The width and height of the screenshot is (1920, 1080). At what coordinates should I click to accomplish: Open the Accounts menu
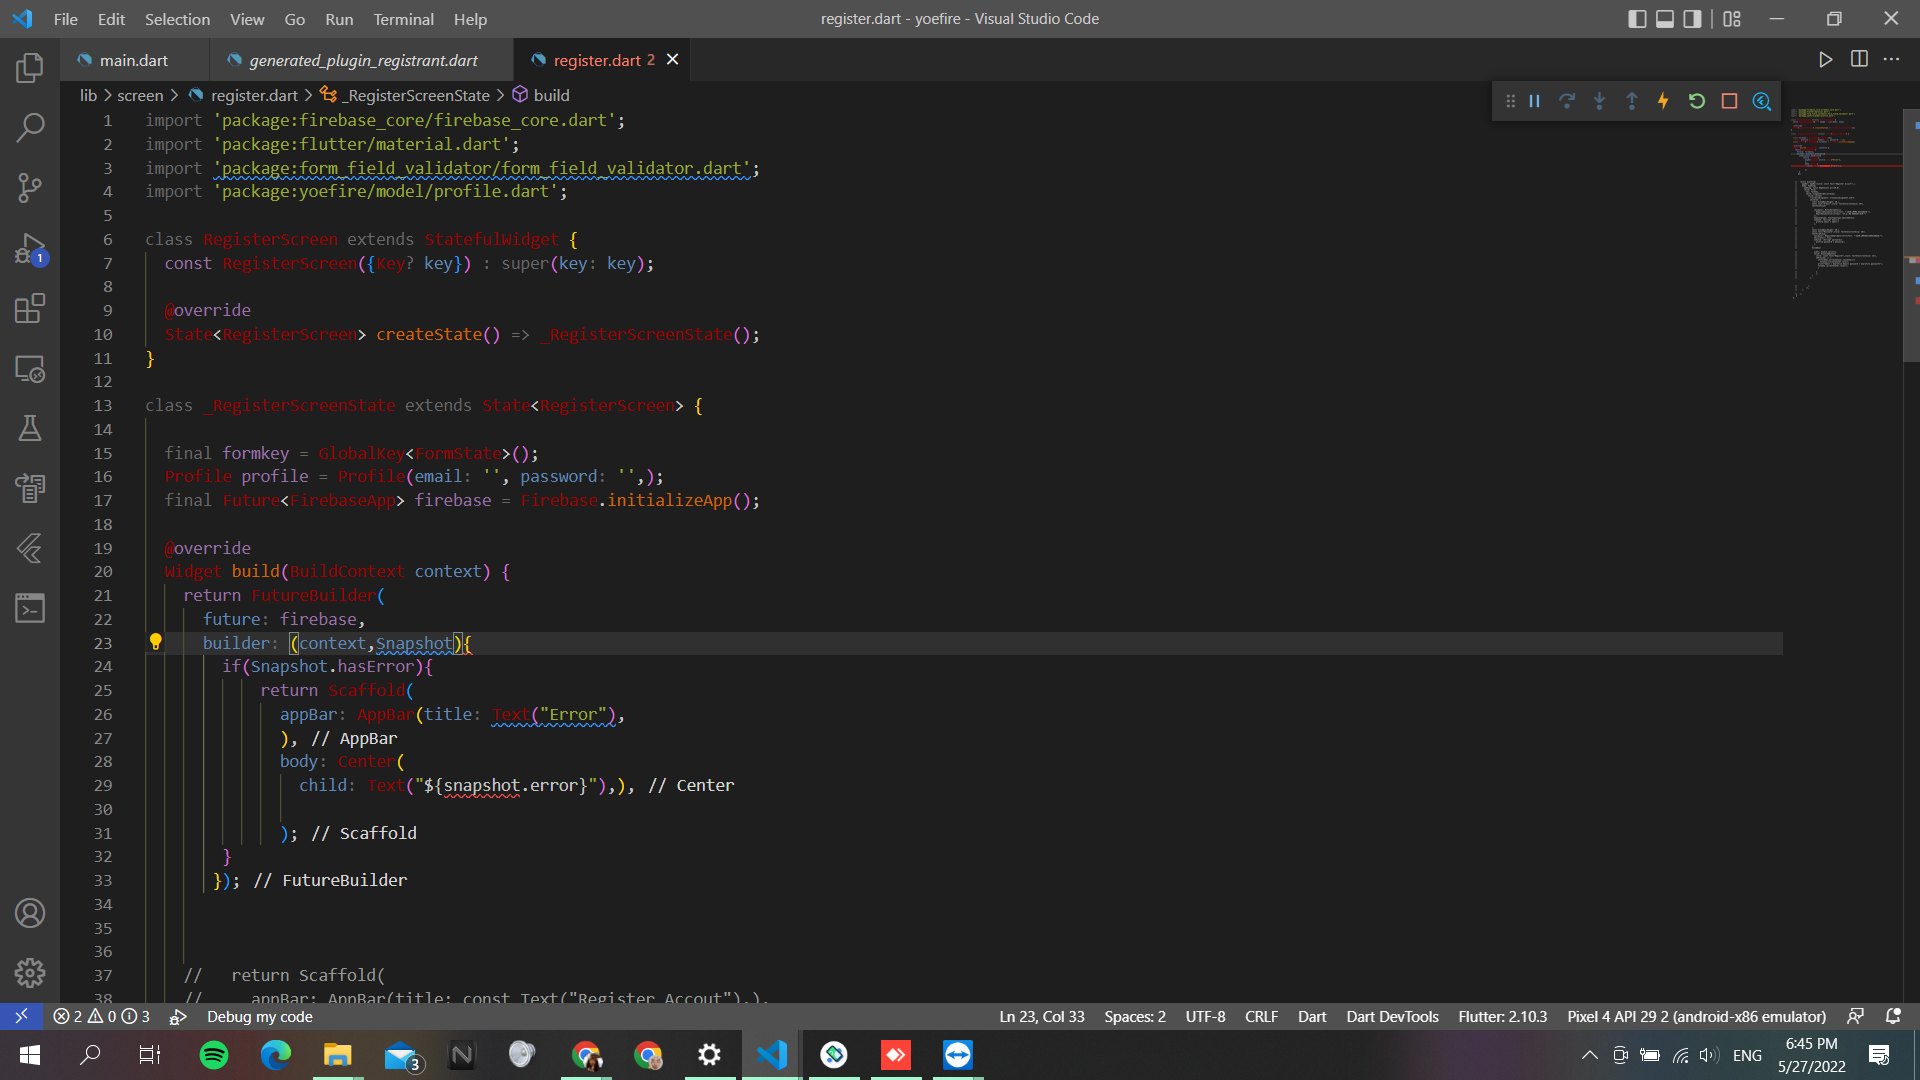pyautogui.click(x=30, y=913)
